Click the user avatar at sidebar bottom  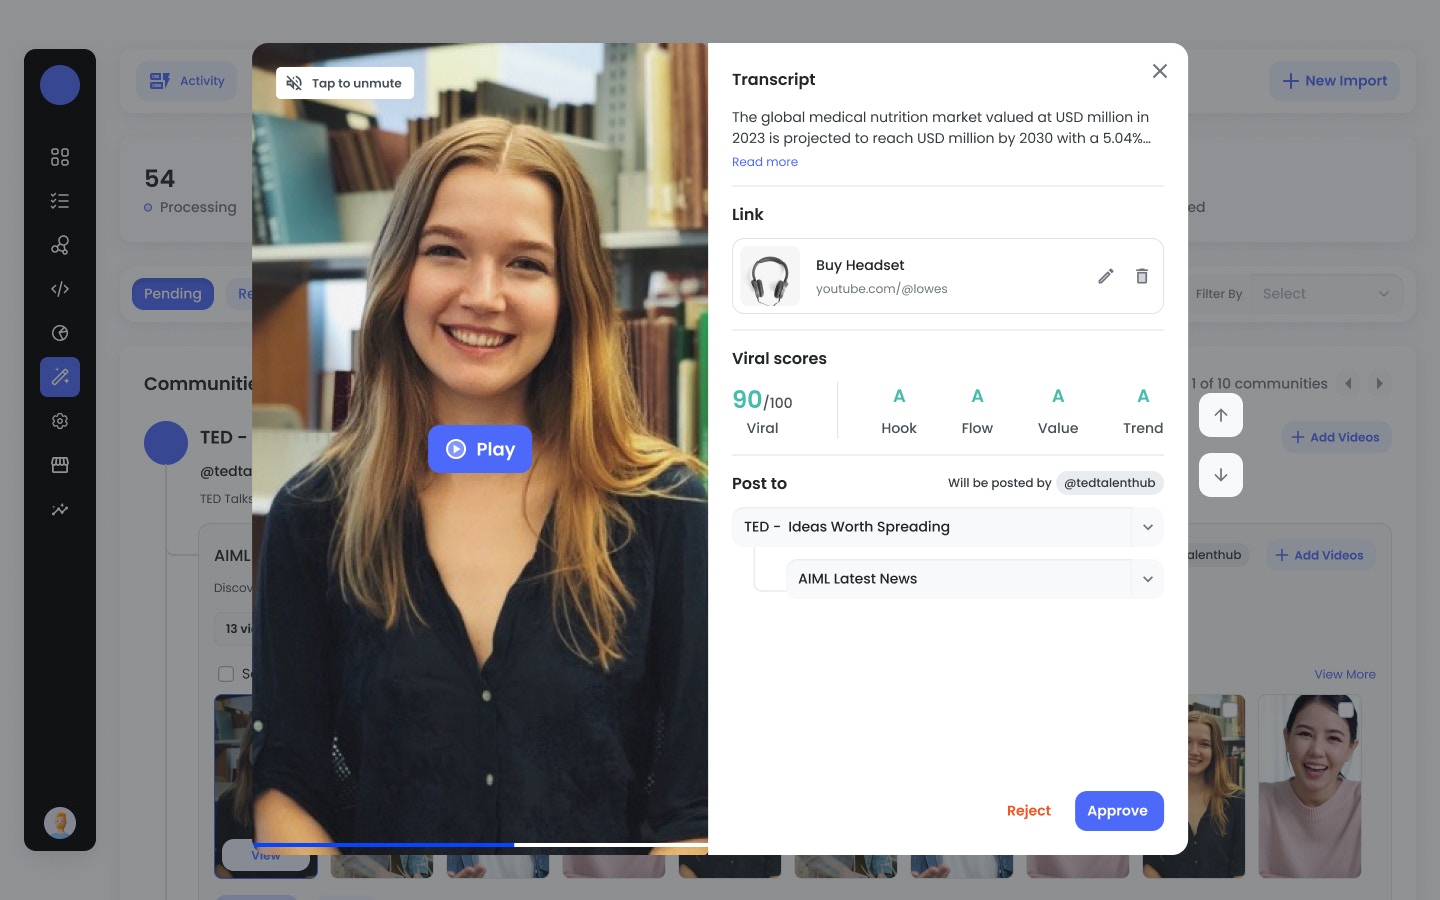click(x=60, y=823)
